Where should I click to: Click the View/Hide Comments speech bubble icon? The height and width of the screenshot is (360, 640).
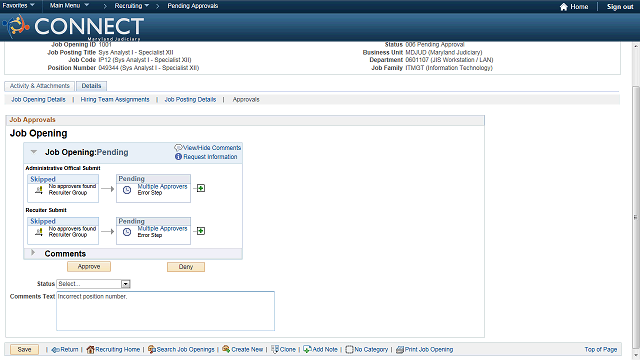(178, 147)
